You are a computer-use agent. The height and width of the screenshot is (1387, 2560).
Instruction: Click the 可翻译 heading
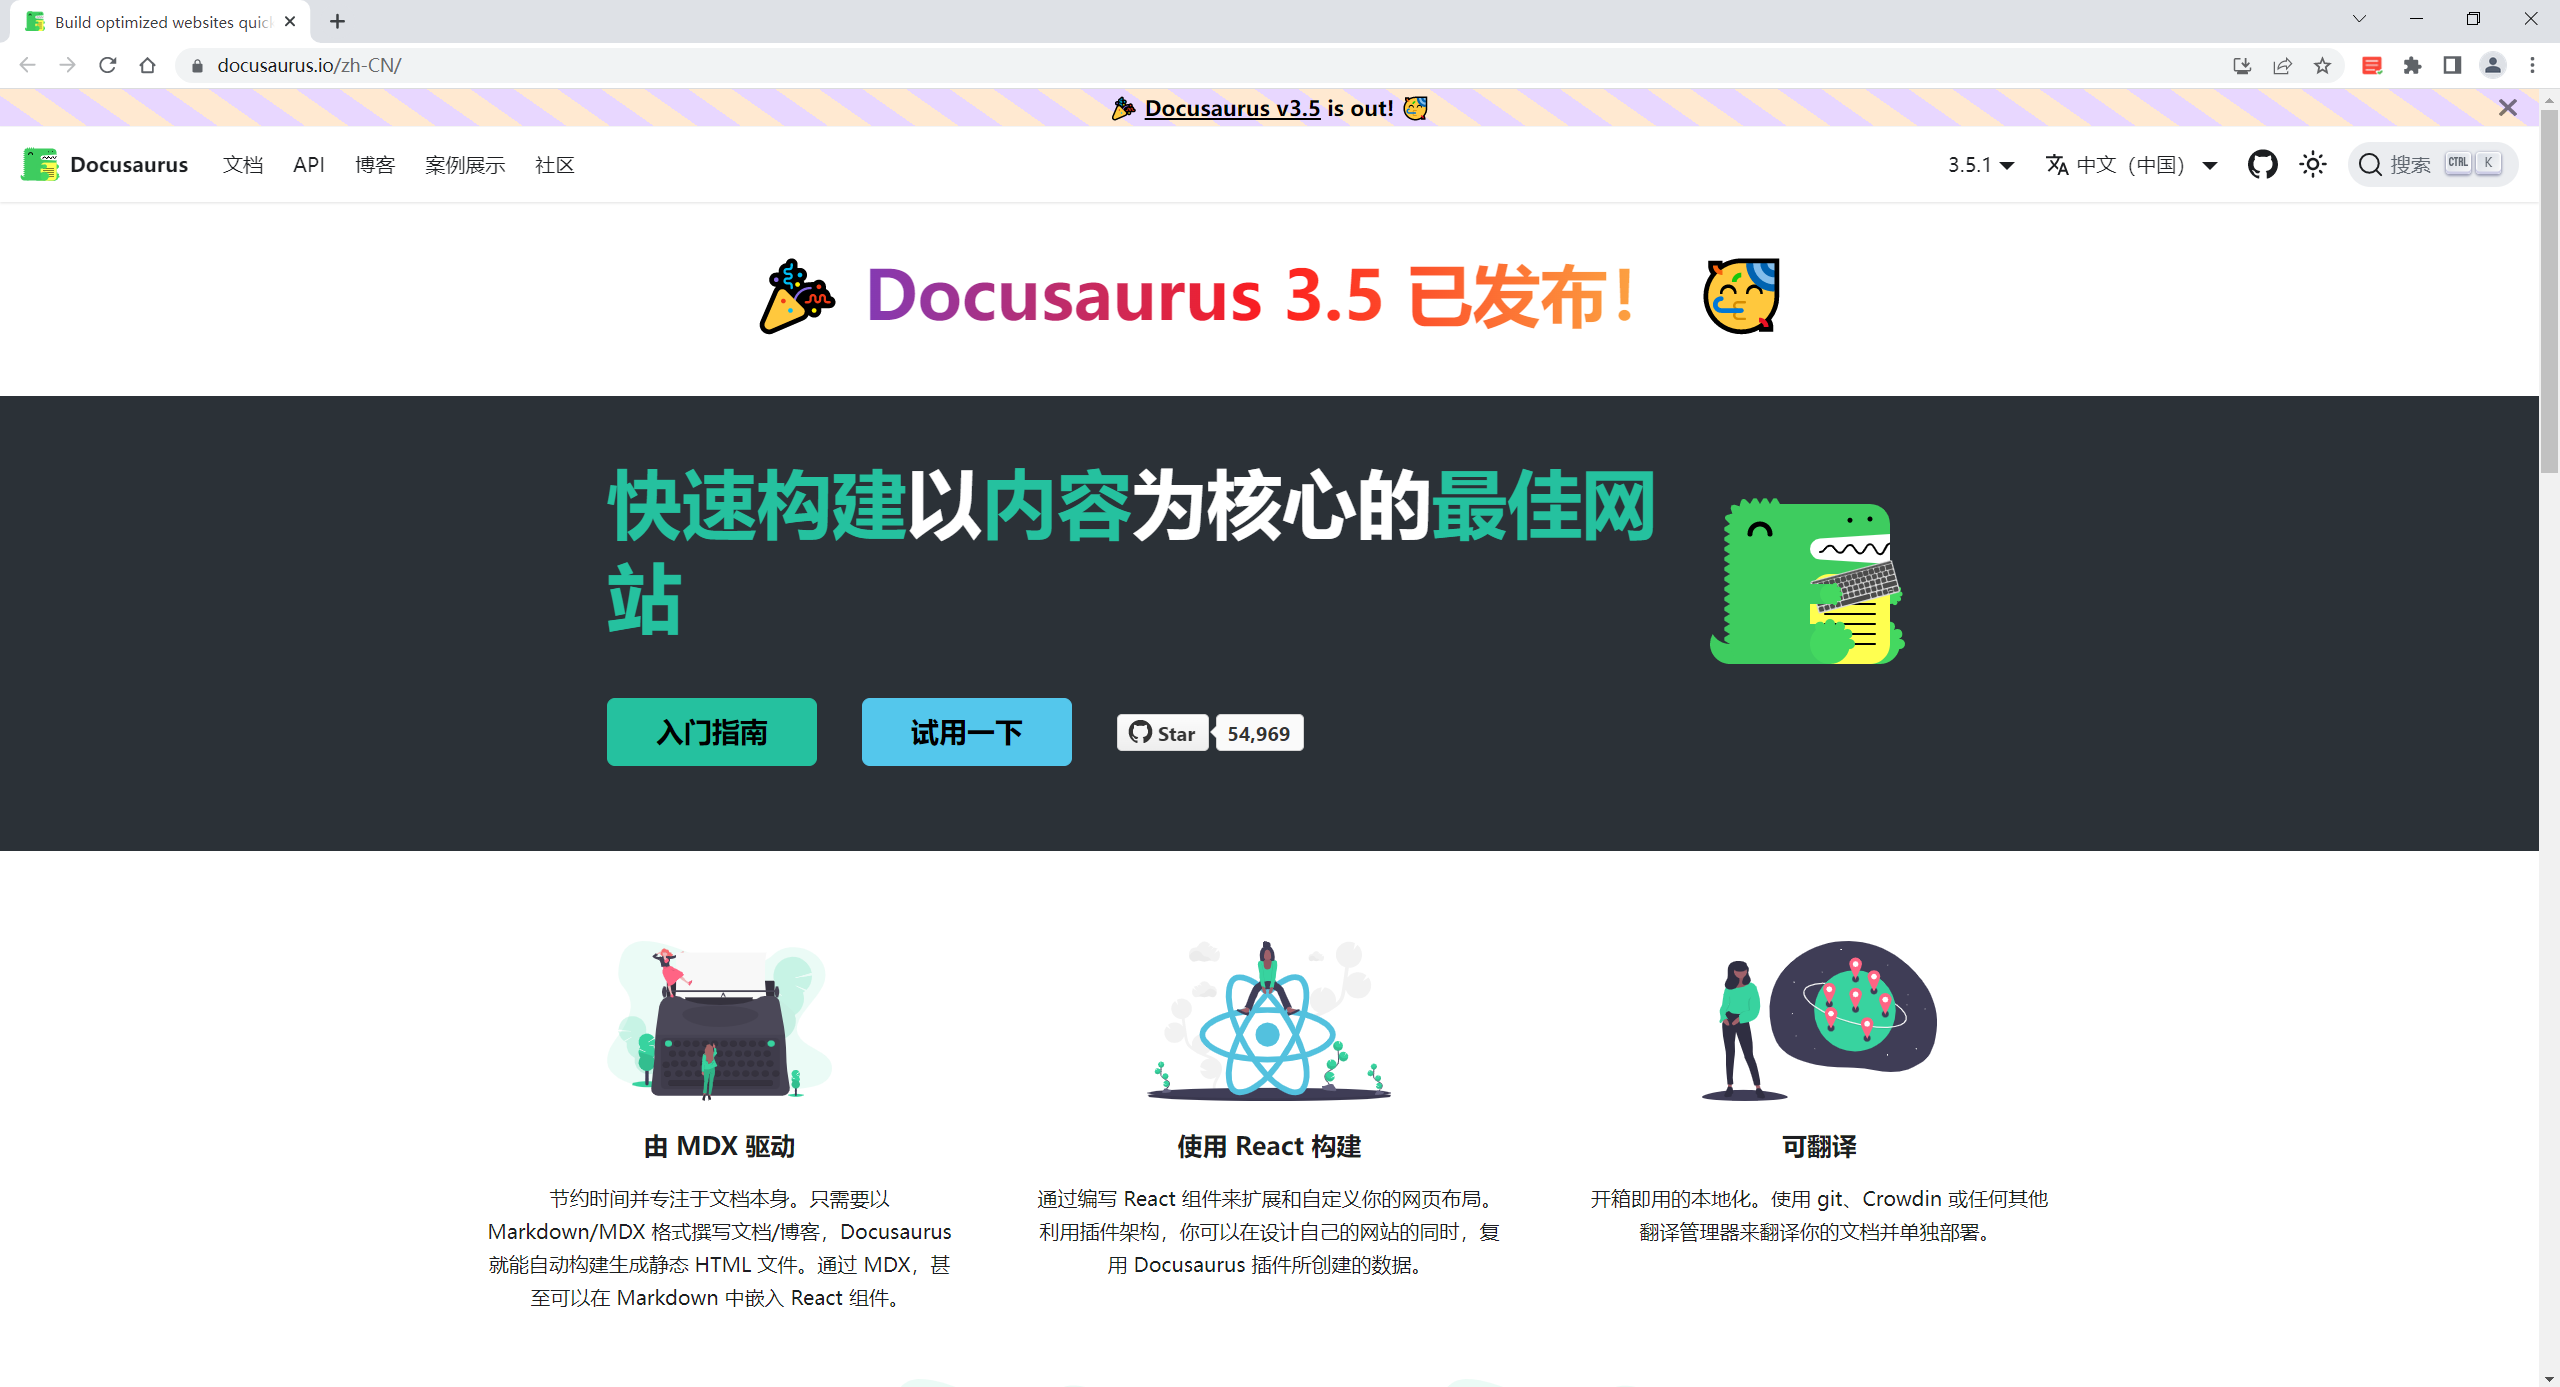(x=1819, y=1146)
